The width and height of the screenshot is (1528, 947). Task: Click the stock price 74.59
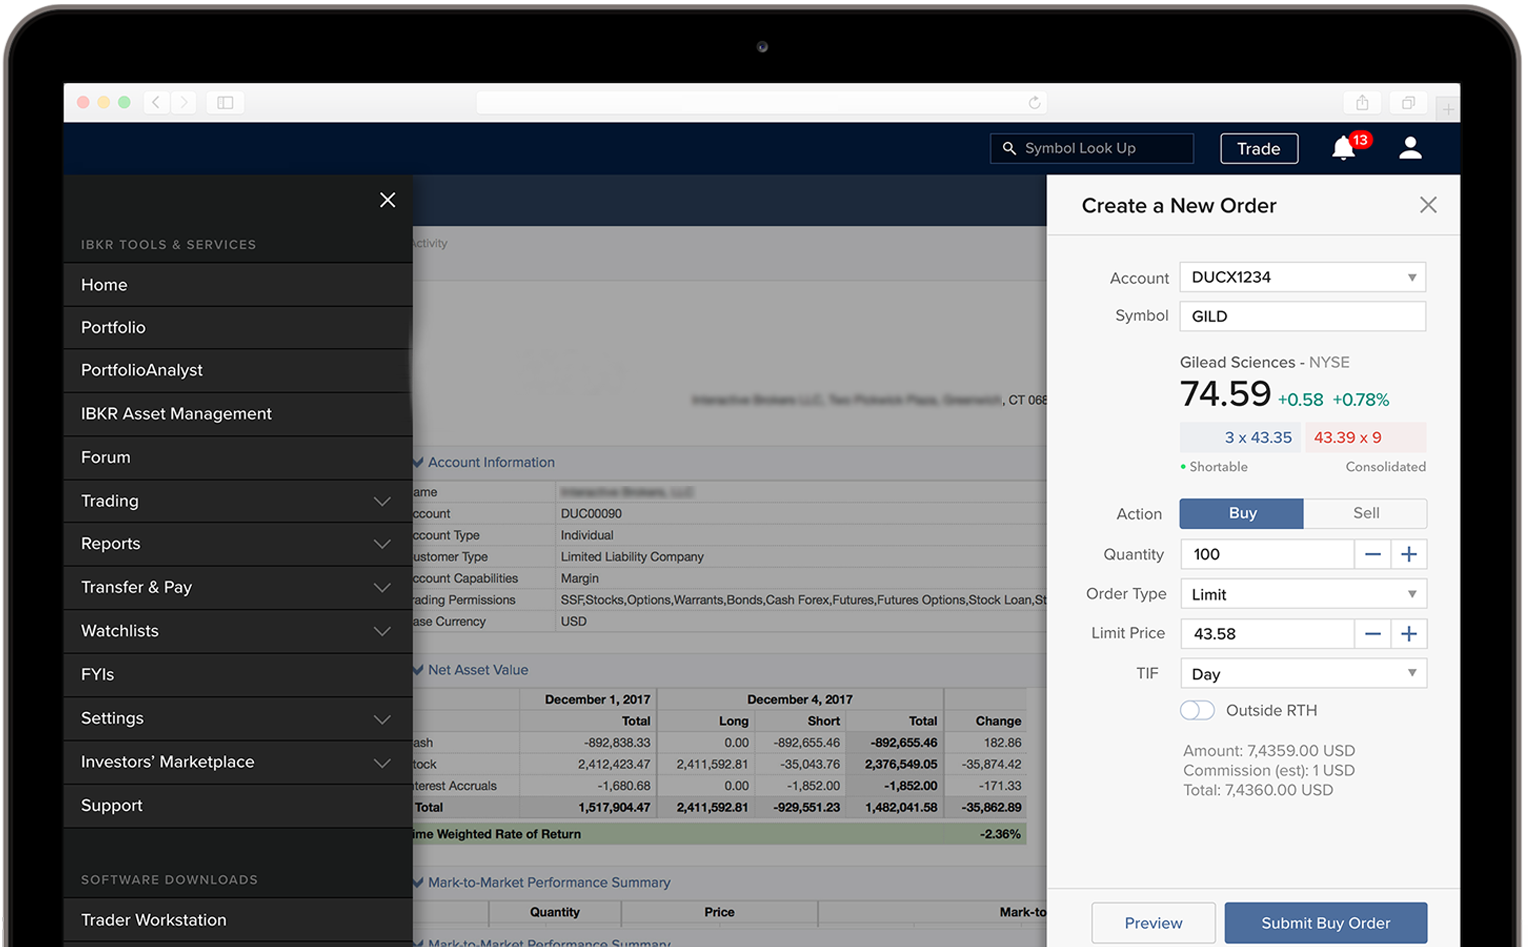[1225, 394]
